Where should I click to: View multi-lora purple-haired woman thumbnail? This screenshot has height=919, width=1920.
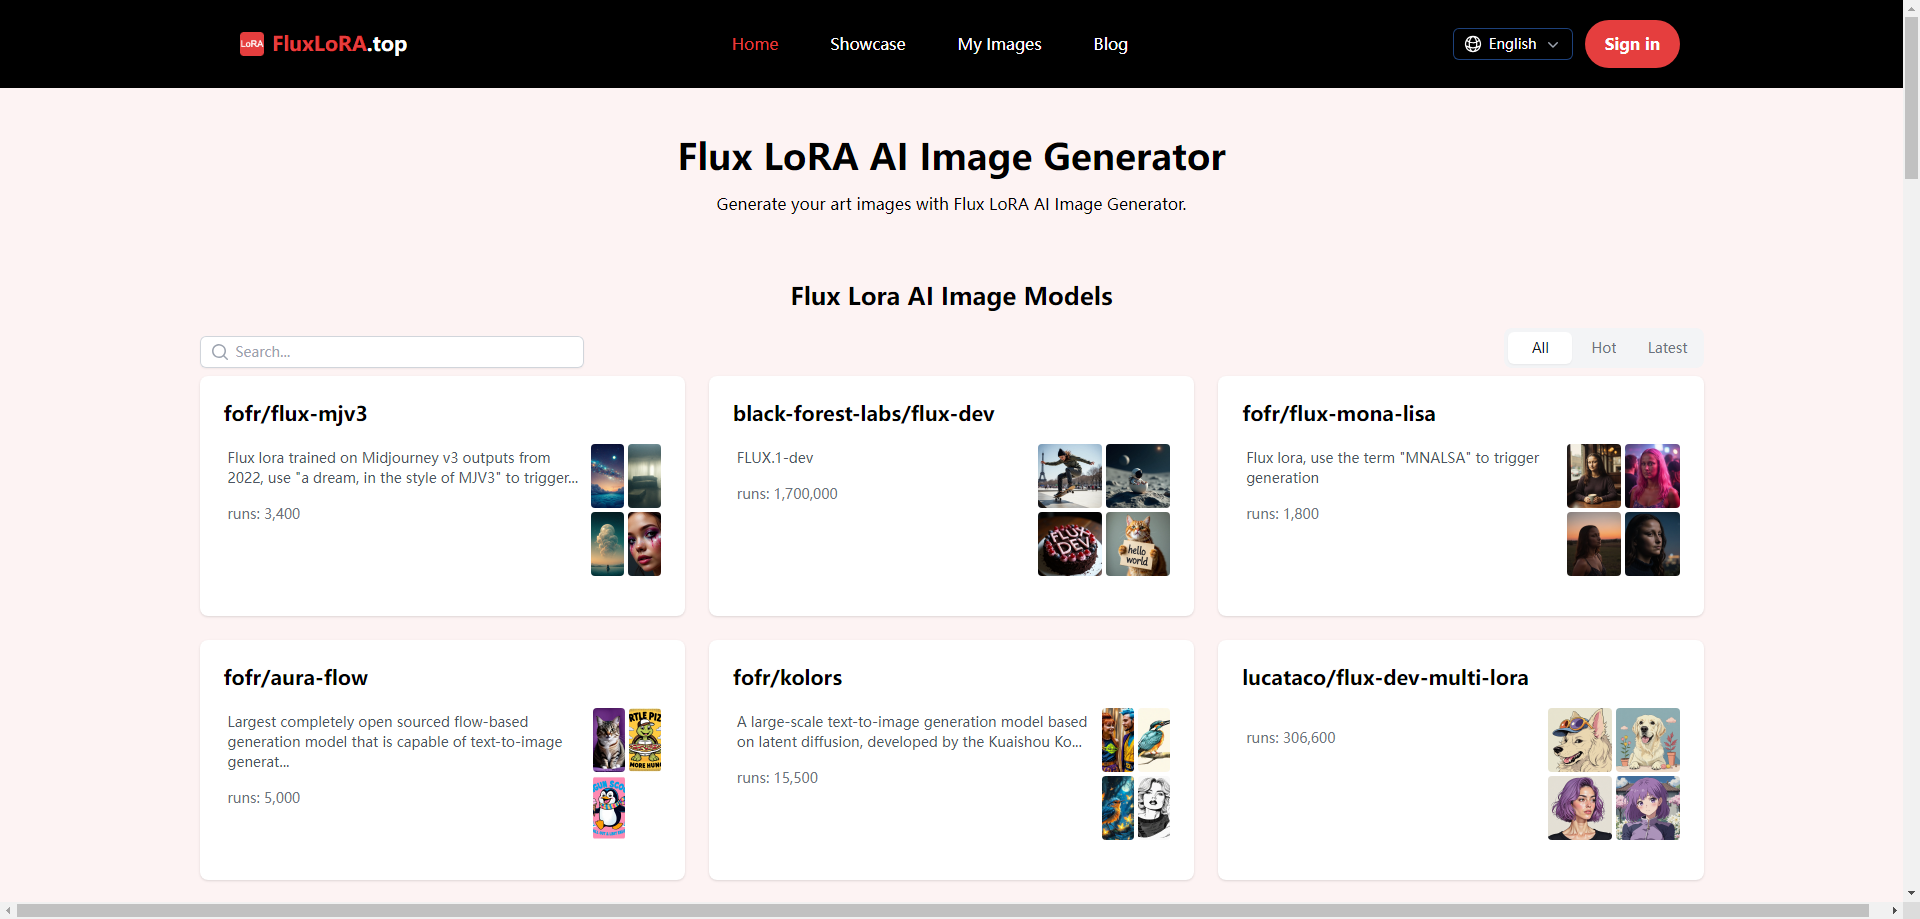coord(1580,808)
